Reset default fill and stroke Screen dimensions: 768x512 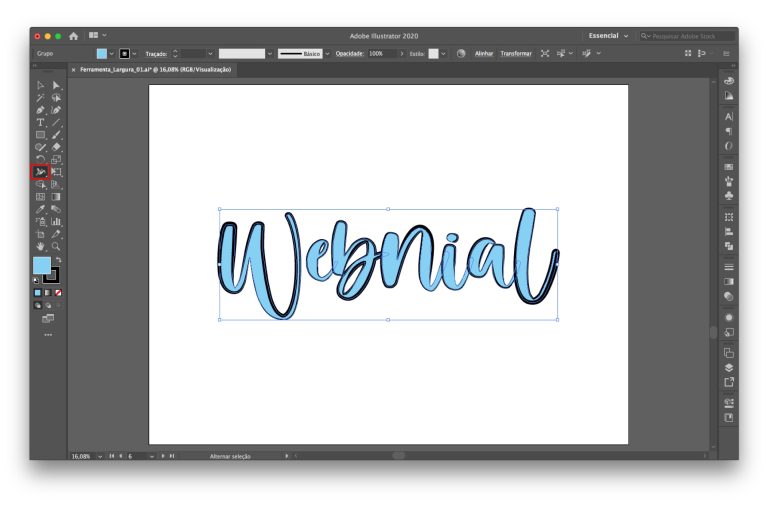[x=36, y=281]
